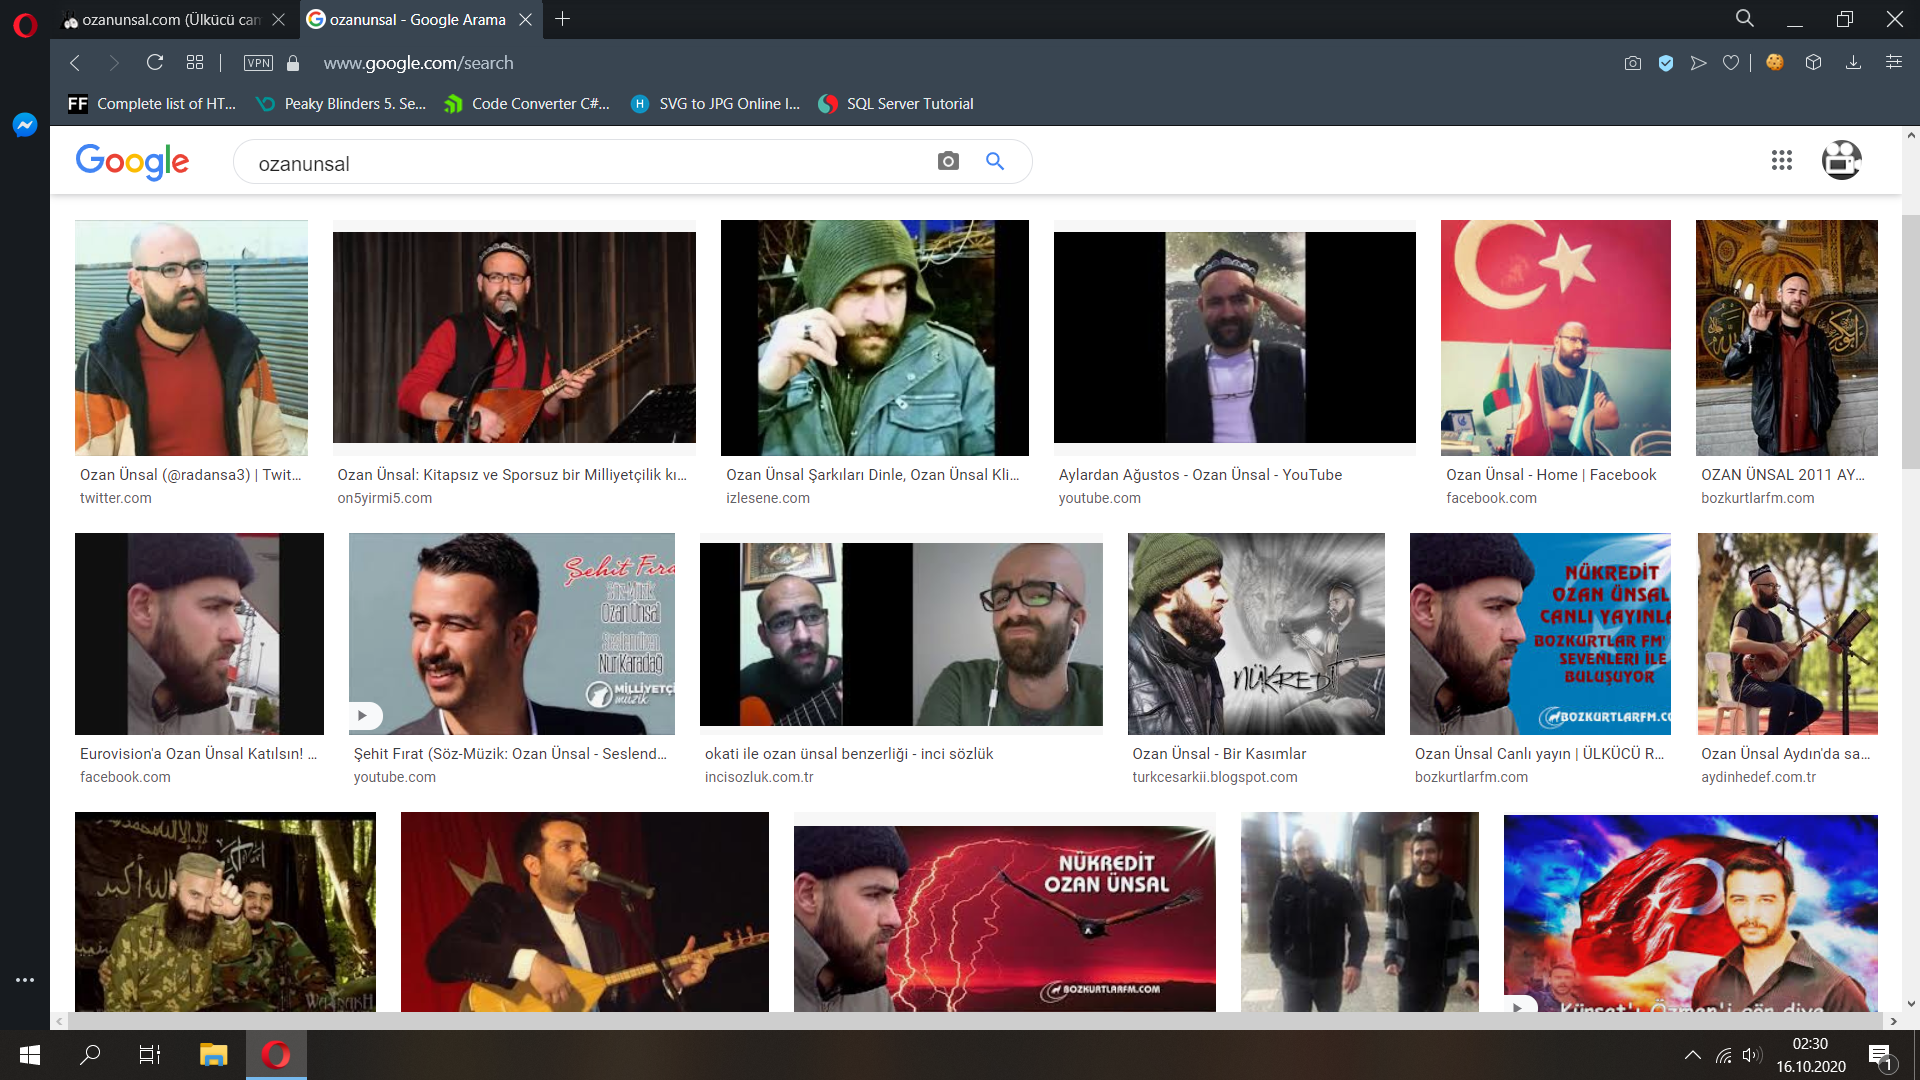
Task: Open Ozan Ünsal Canlı yayın image
Action: point(1540,634)
